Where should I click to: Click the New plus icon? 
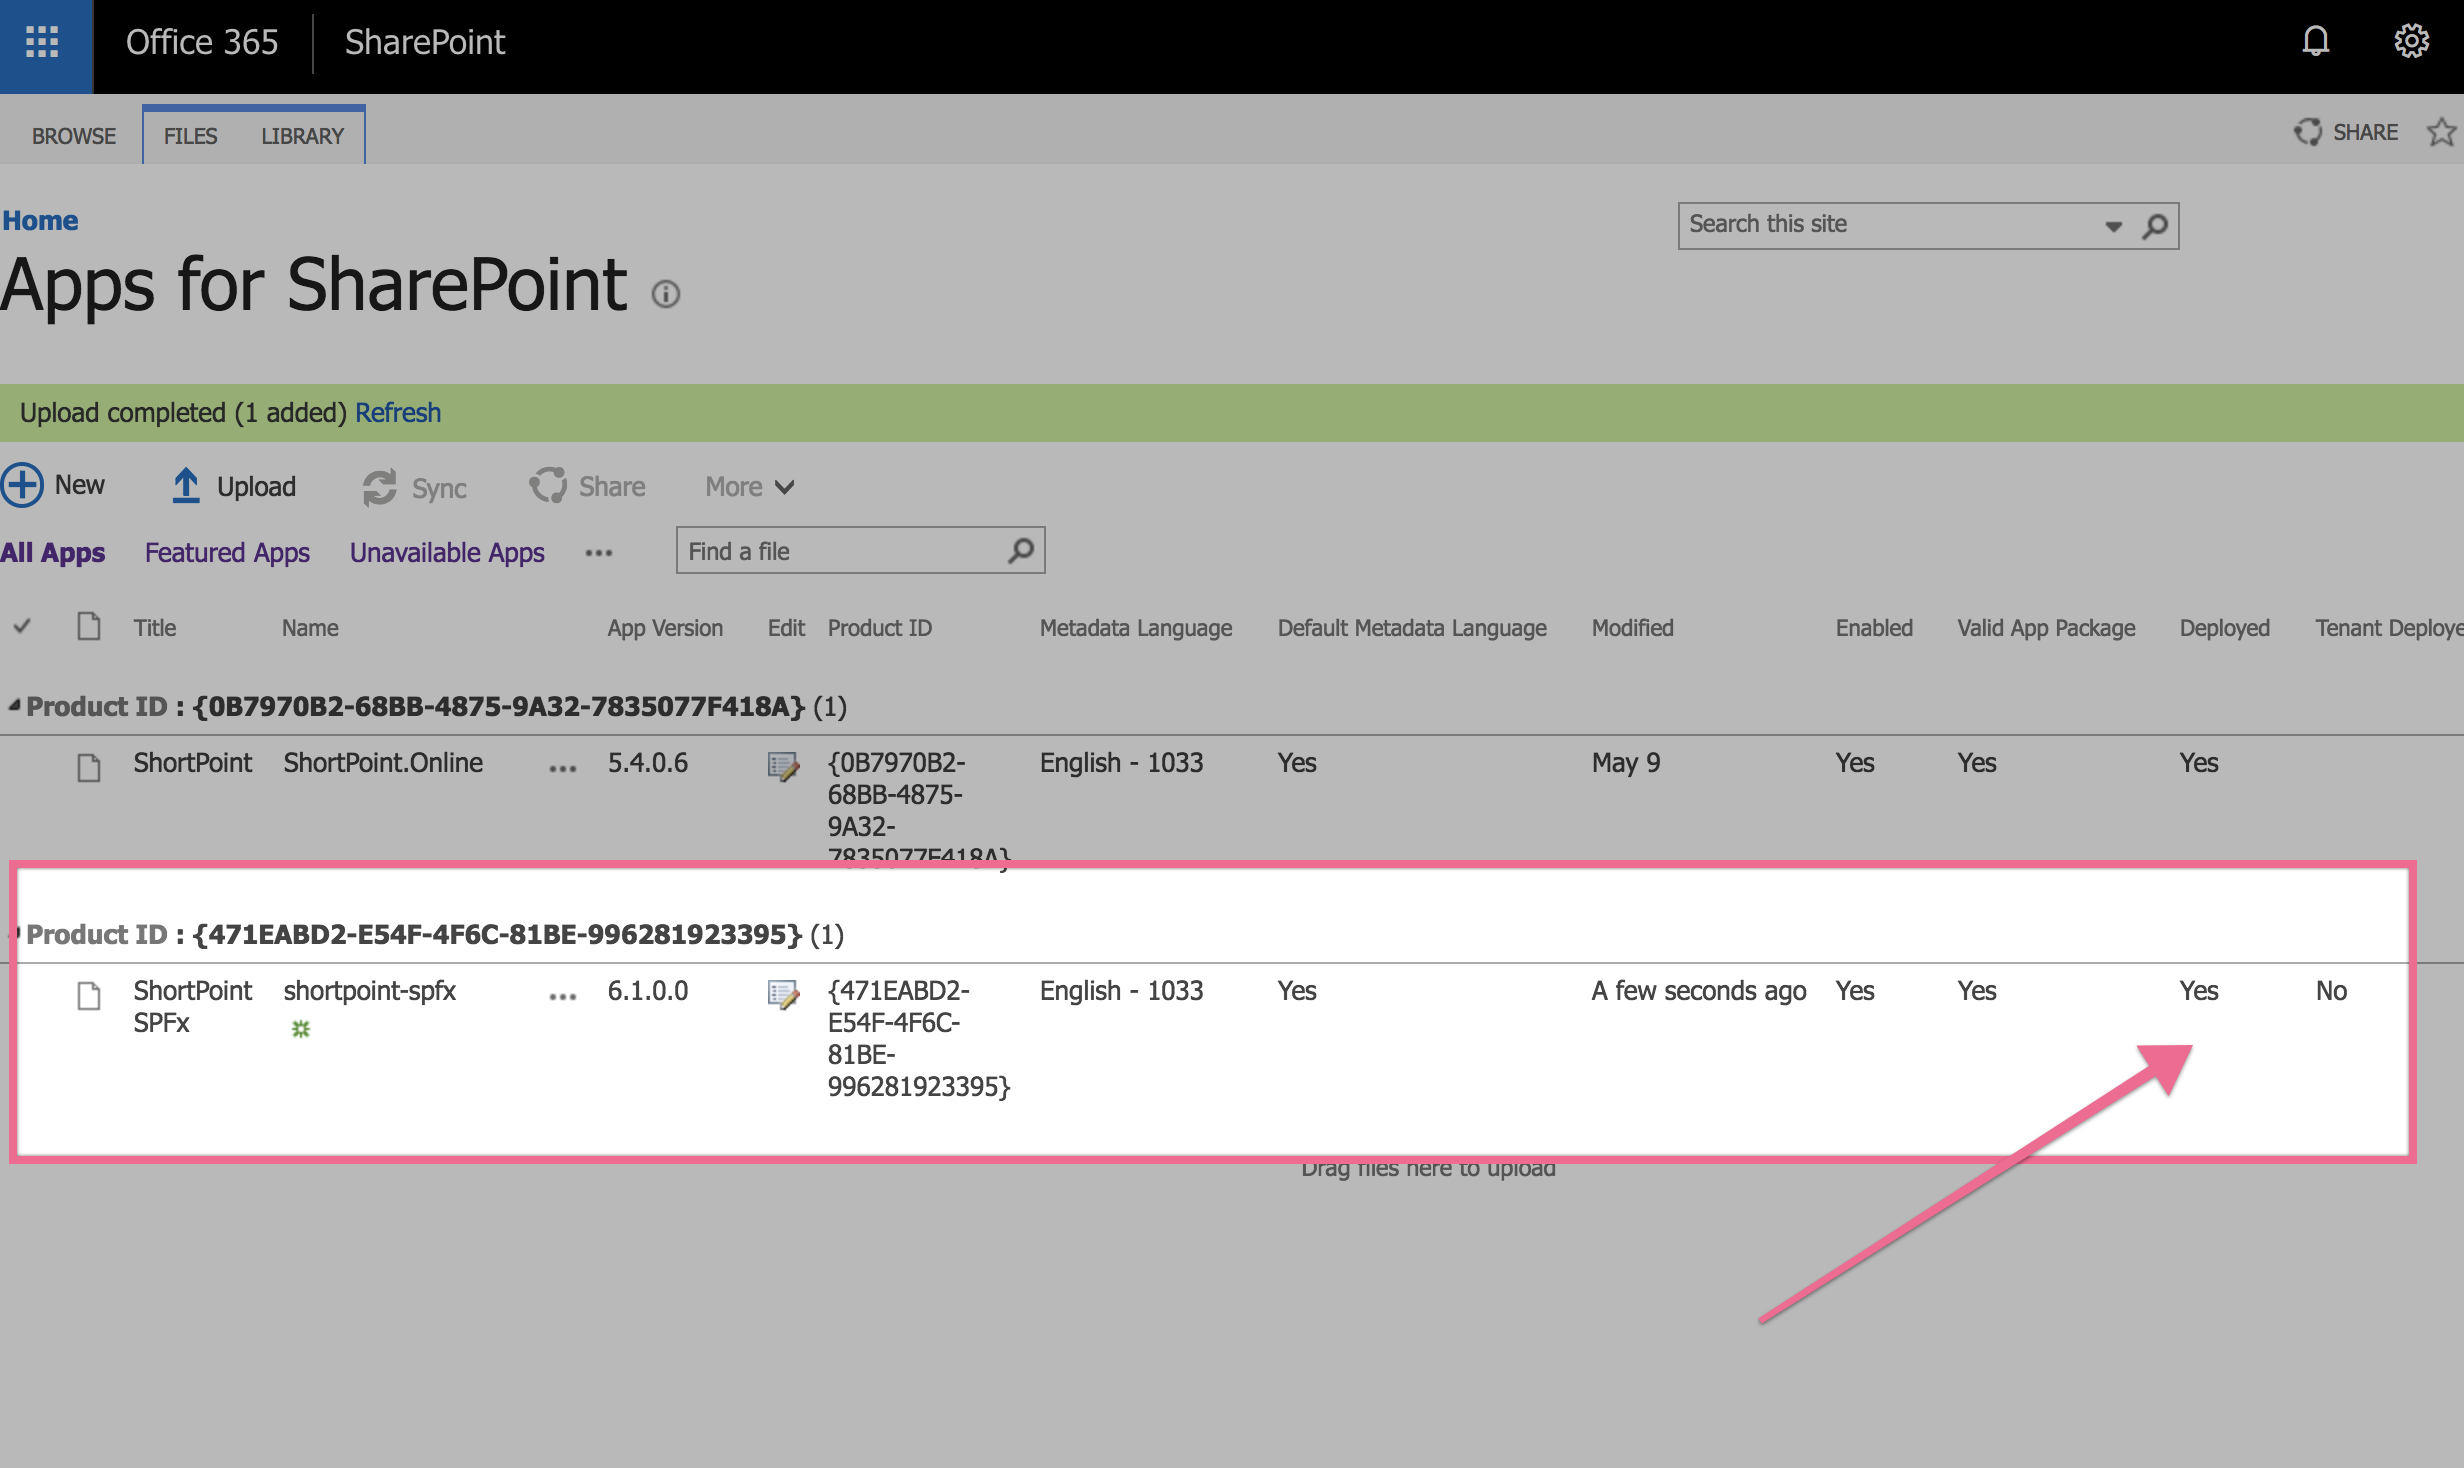[22, 486]
